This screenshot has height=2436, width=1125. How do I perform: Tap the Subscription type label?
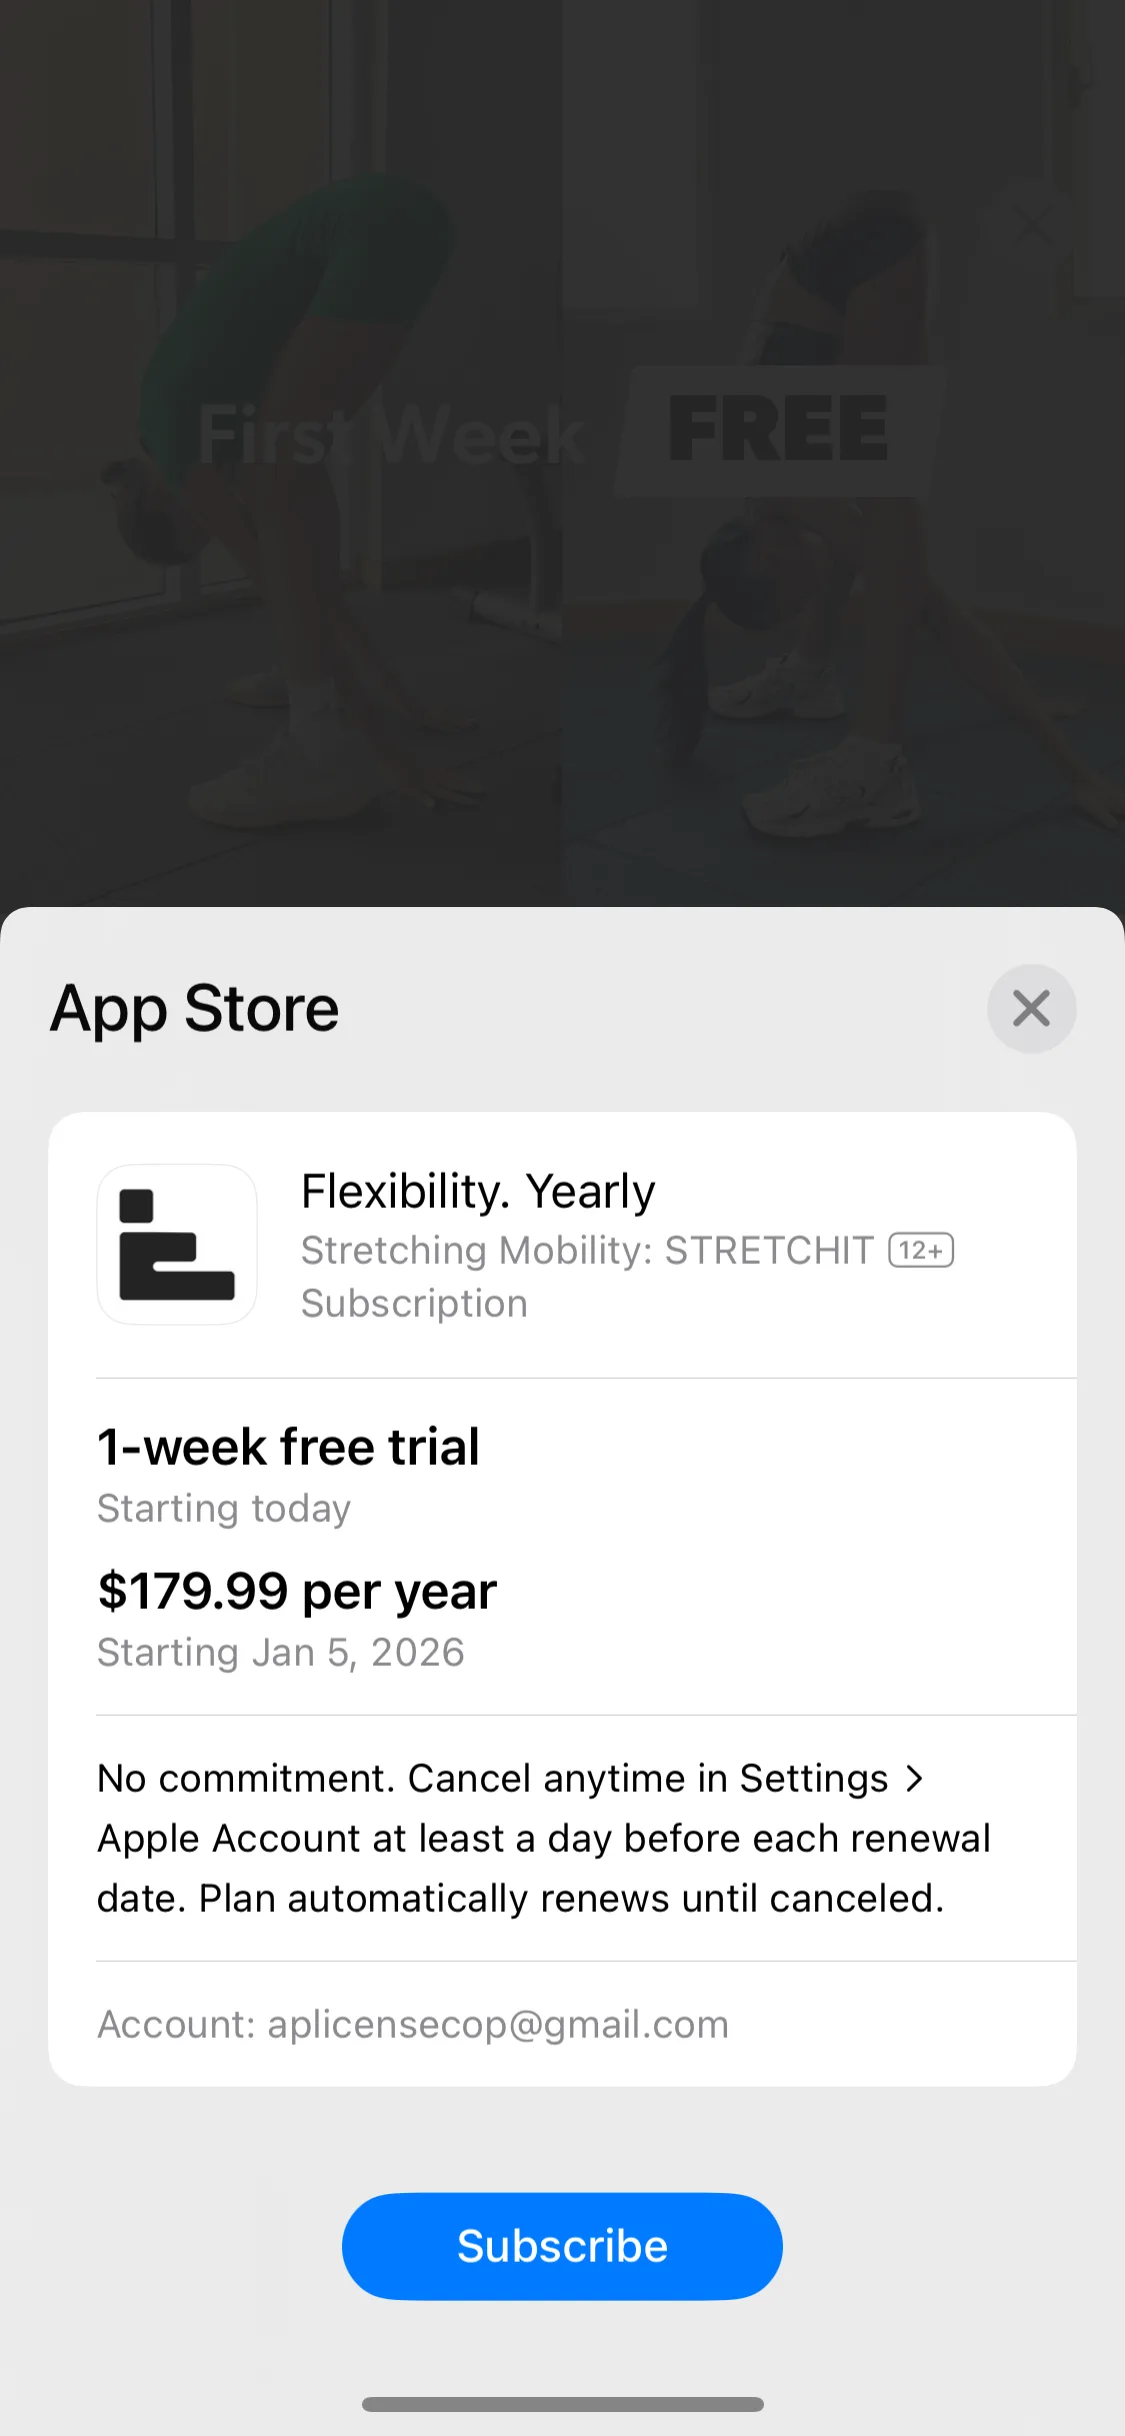(x=414, y=1303)
